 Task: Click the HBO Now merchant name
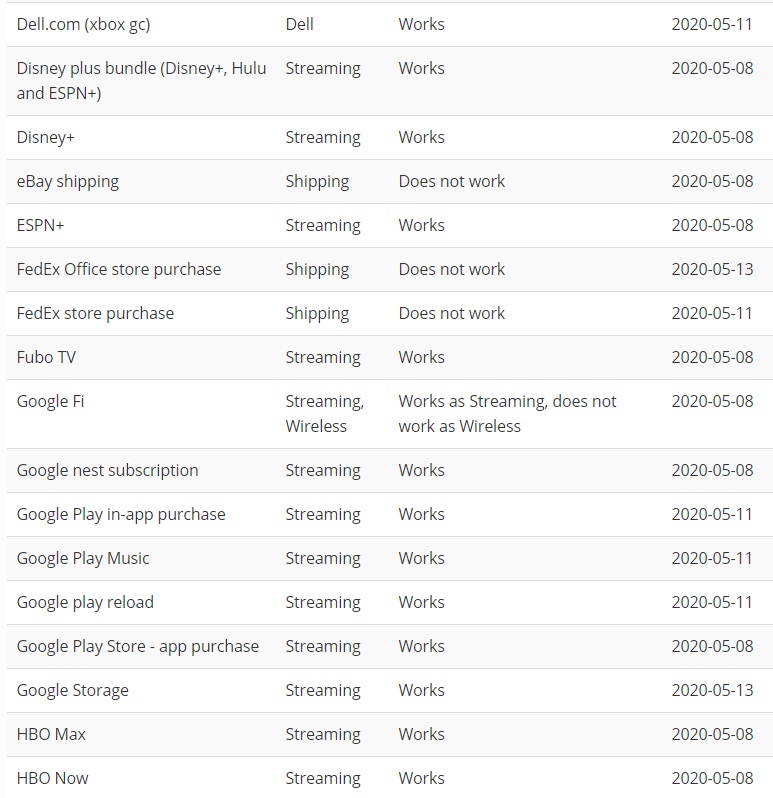point(52,779)
